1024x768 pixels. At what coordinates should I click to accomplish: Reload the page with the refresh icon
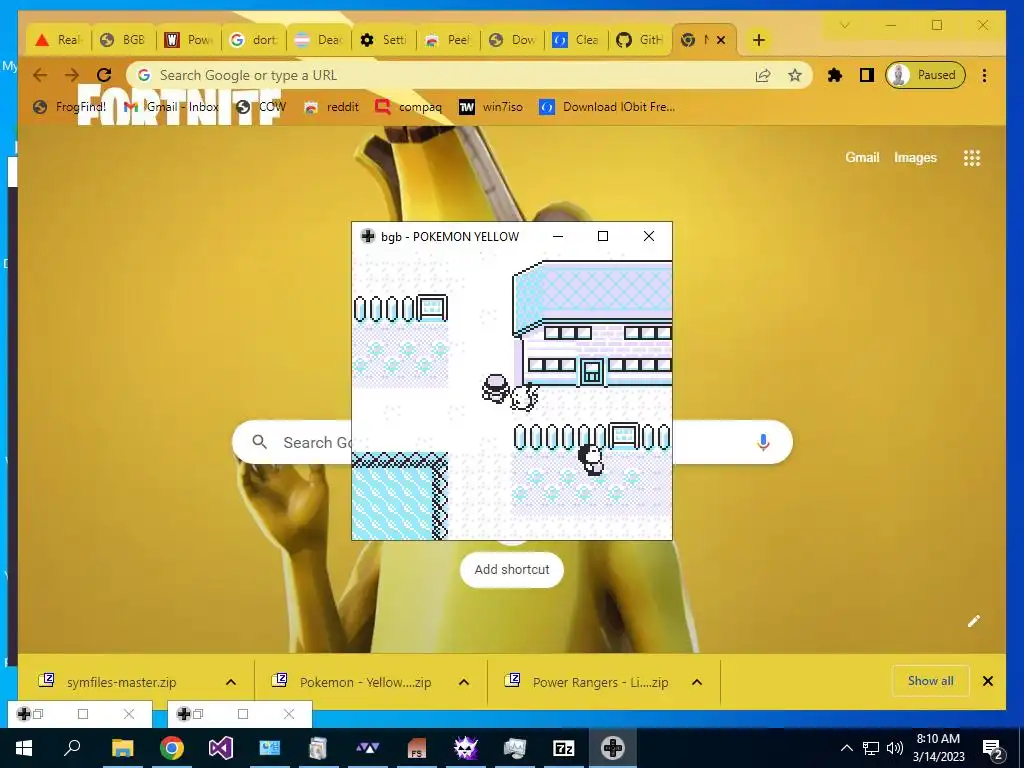[104, 75]
